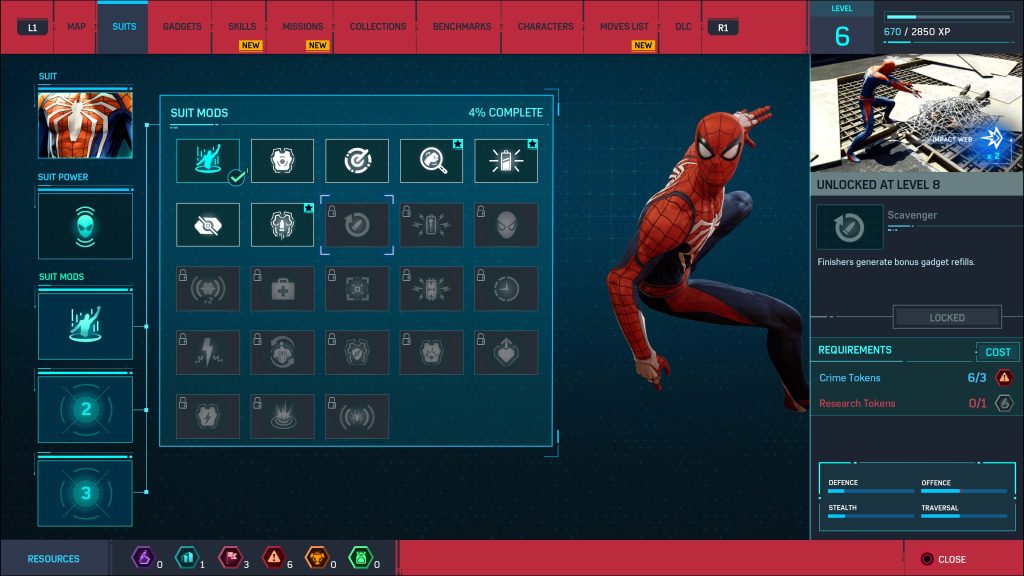This screenshot has width=1024, height=576.
Task: Open the Gadgets tab
Action: click(182, 27)
